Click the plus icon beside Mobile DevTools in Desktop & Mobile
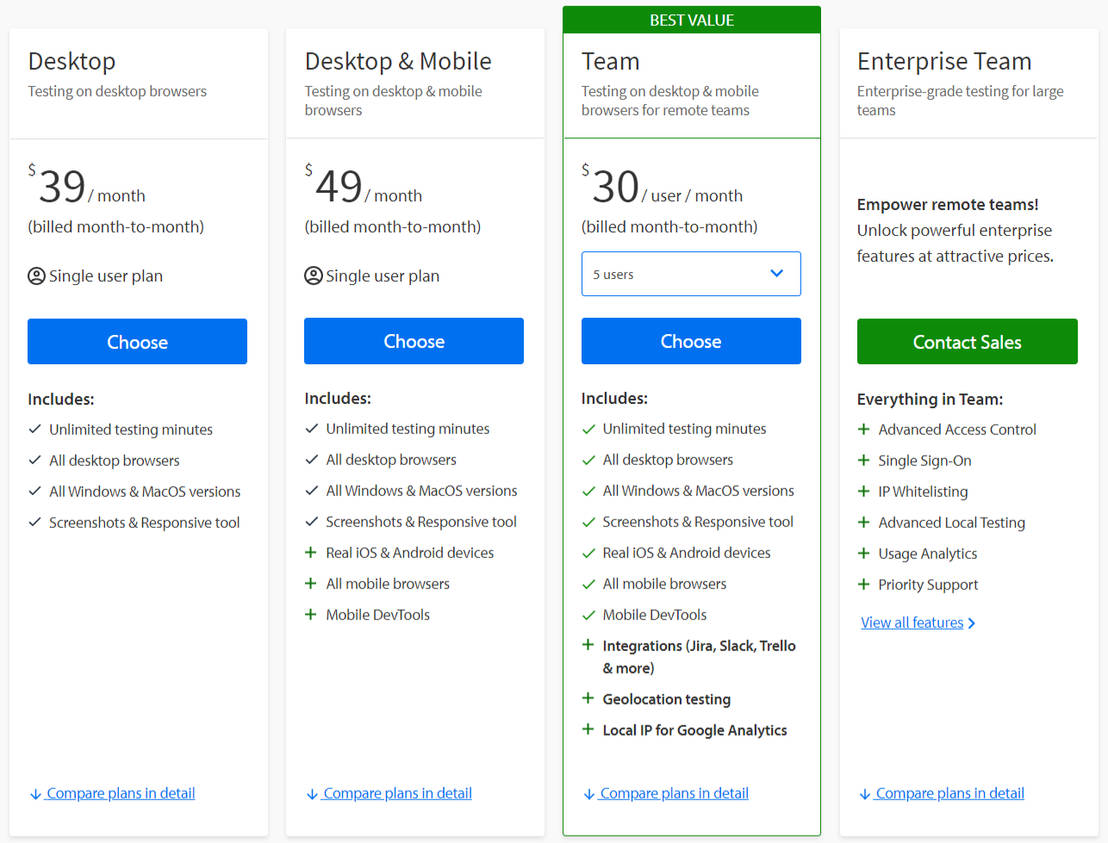This screenshot has width=1108, height=843. coord(311,614)
